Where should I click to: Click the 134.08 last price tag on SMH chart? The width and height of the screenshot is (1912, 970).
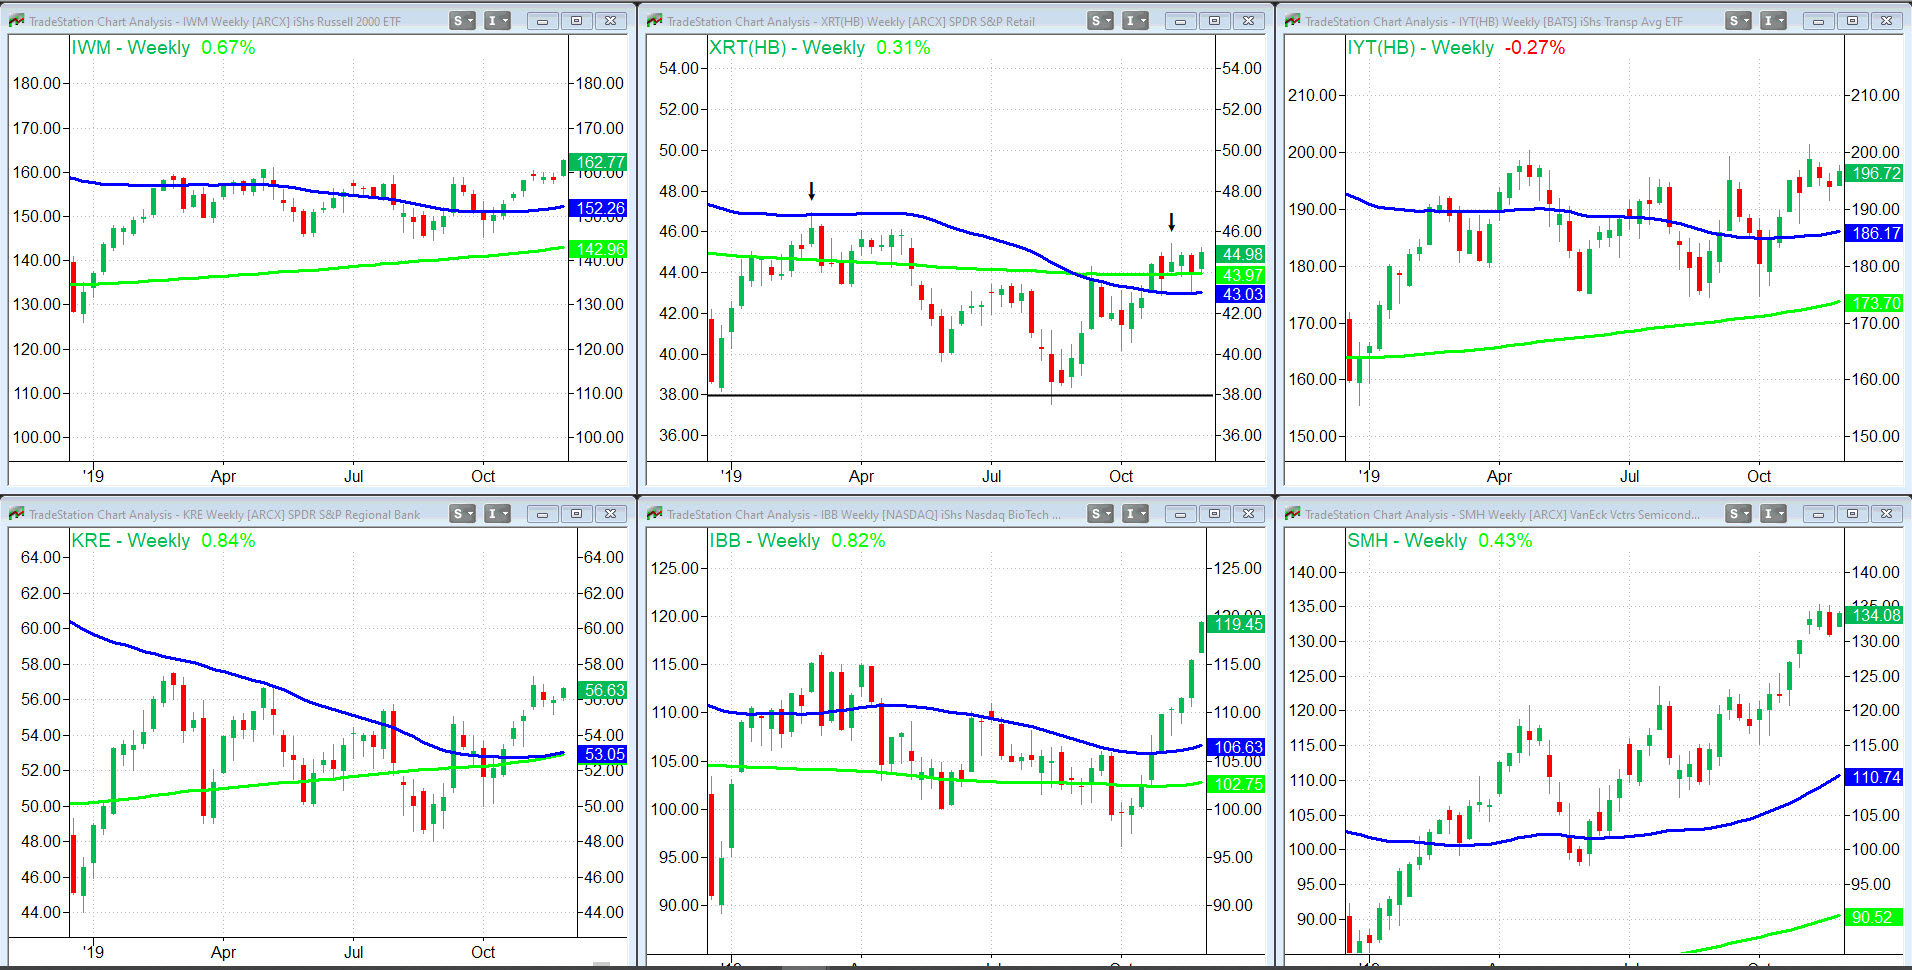coord(1876,615)
